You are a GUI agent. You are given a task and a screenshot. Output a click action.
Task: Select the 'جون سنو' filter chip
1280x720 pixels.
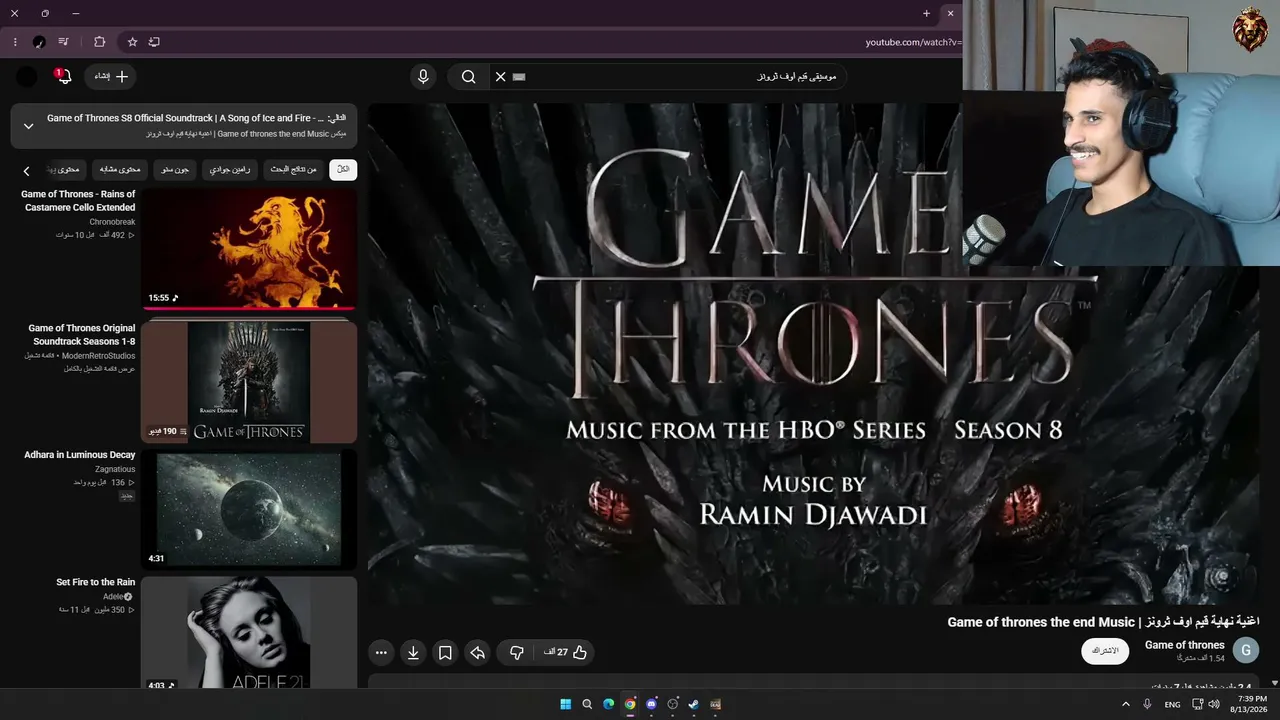click(x=175, y=170)
